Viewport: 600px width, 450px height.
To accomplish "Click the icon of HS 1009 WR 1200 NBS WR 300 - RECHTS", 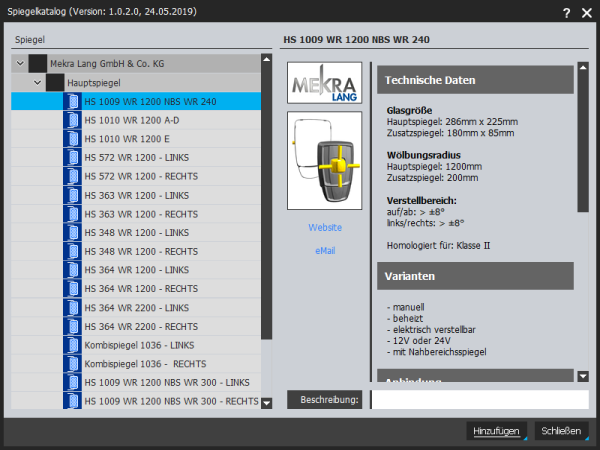I will pos(72,401).
